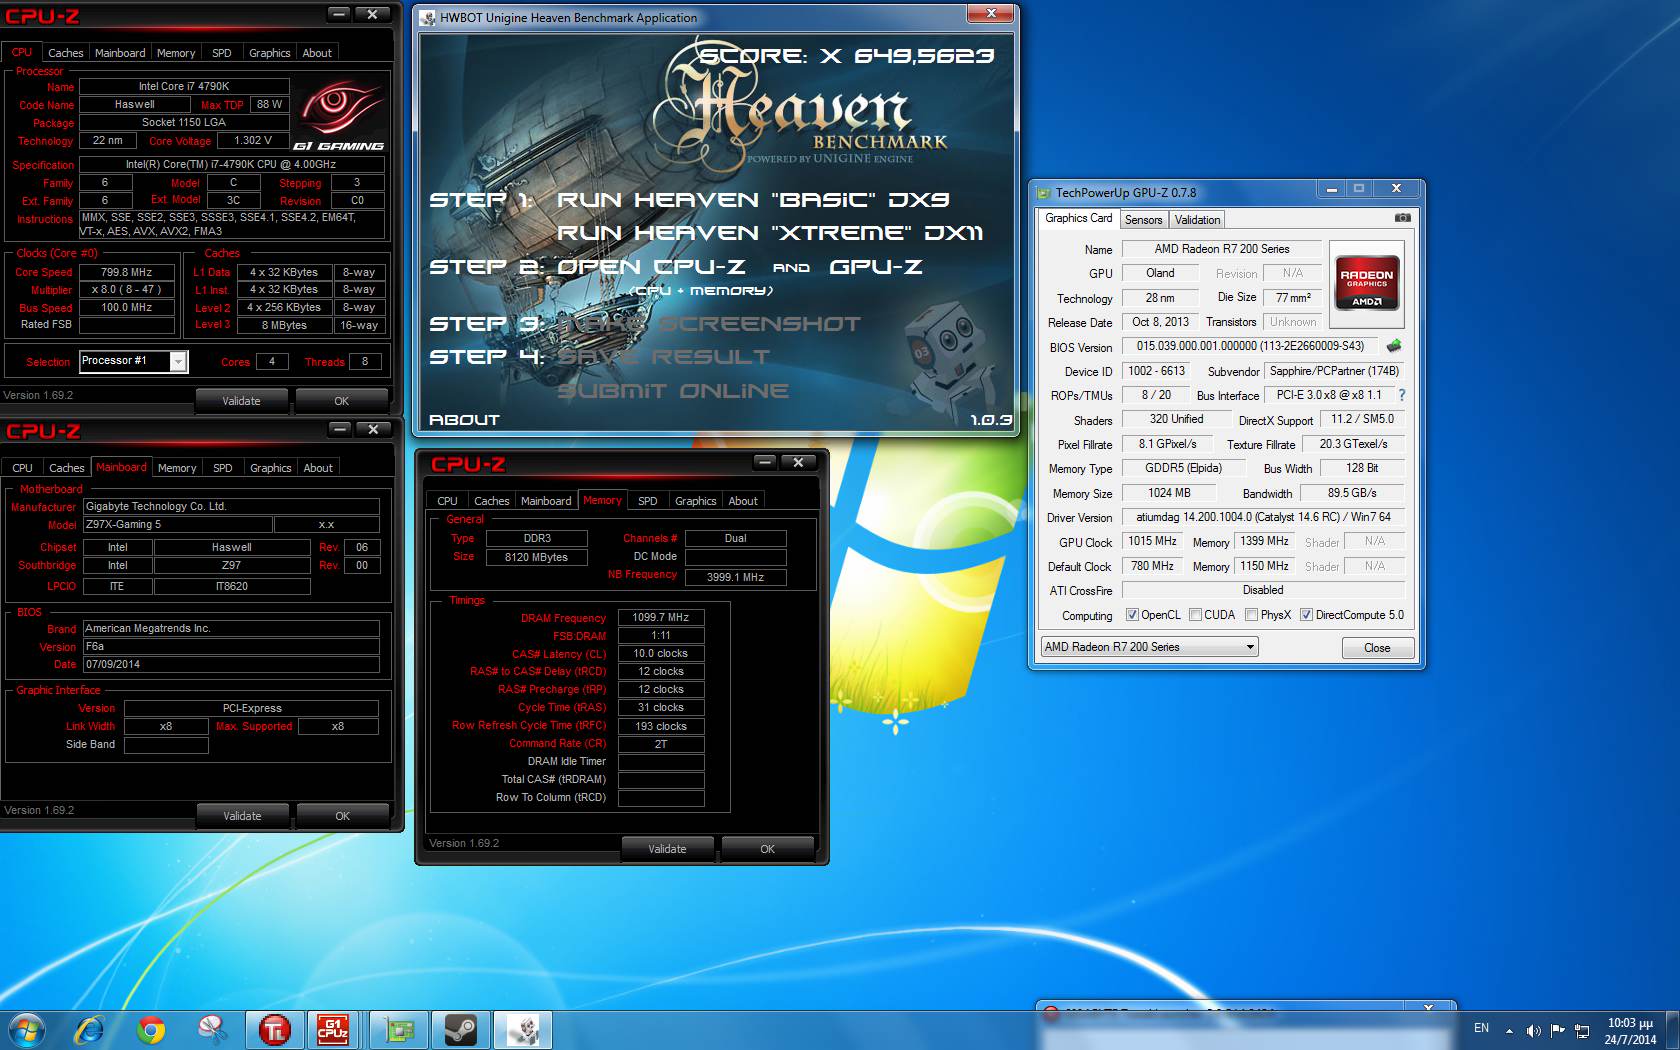Click About in Heaven benchmark window
This screenshot has width=1680, height=1050.
coord(464,420)
